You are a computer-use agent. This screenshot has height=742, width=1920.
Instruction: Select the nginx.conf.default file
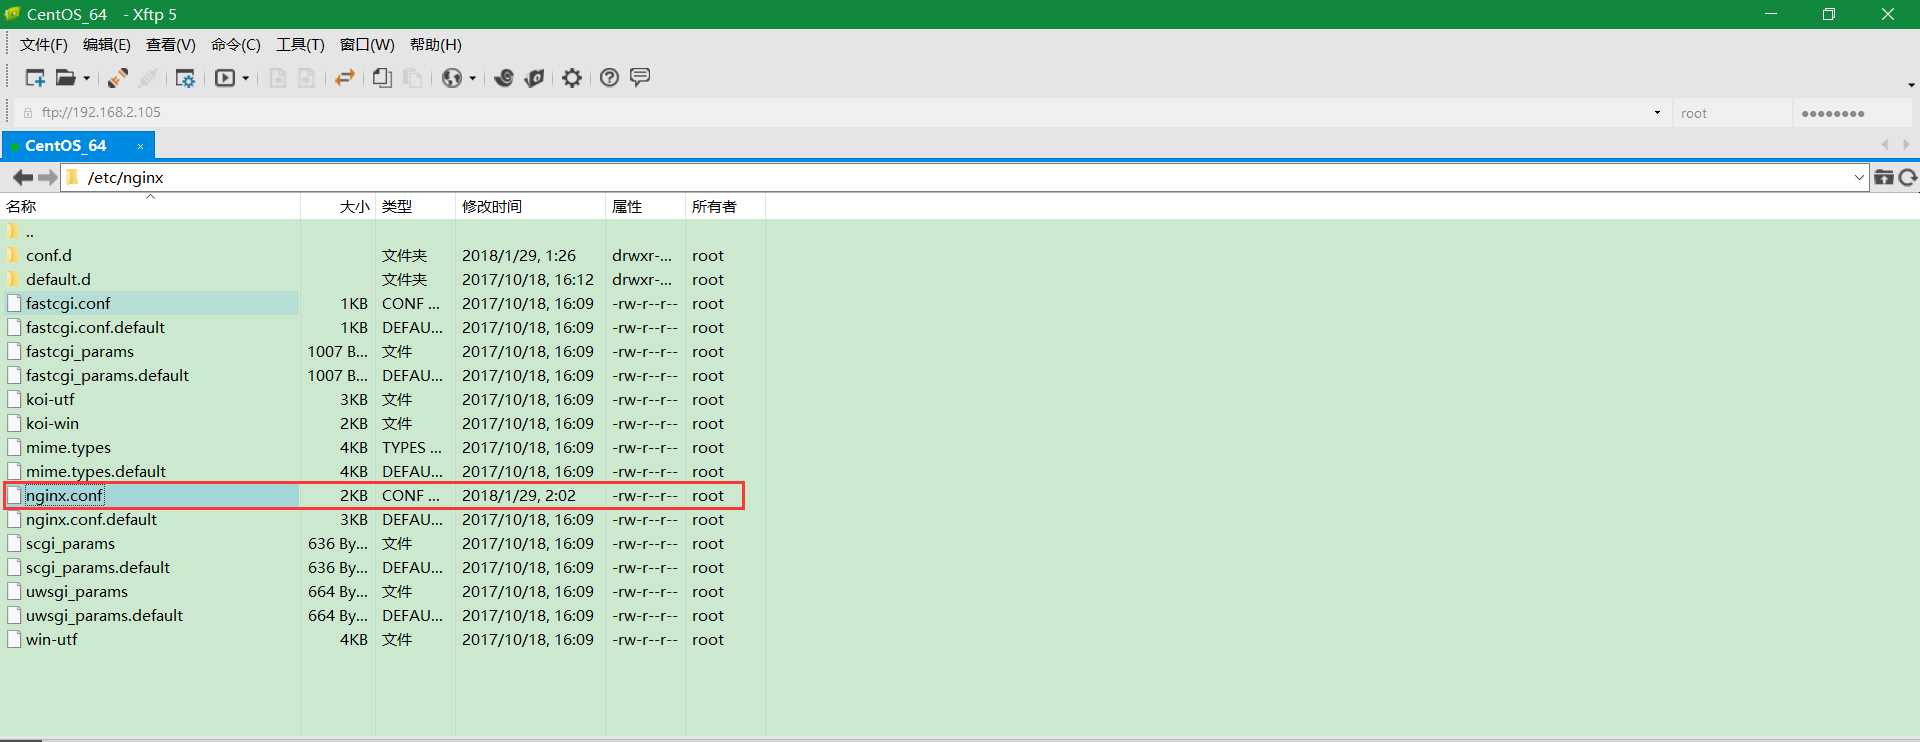[x=91, y=520]
